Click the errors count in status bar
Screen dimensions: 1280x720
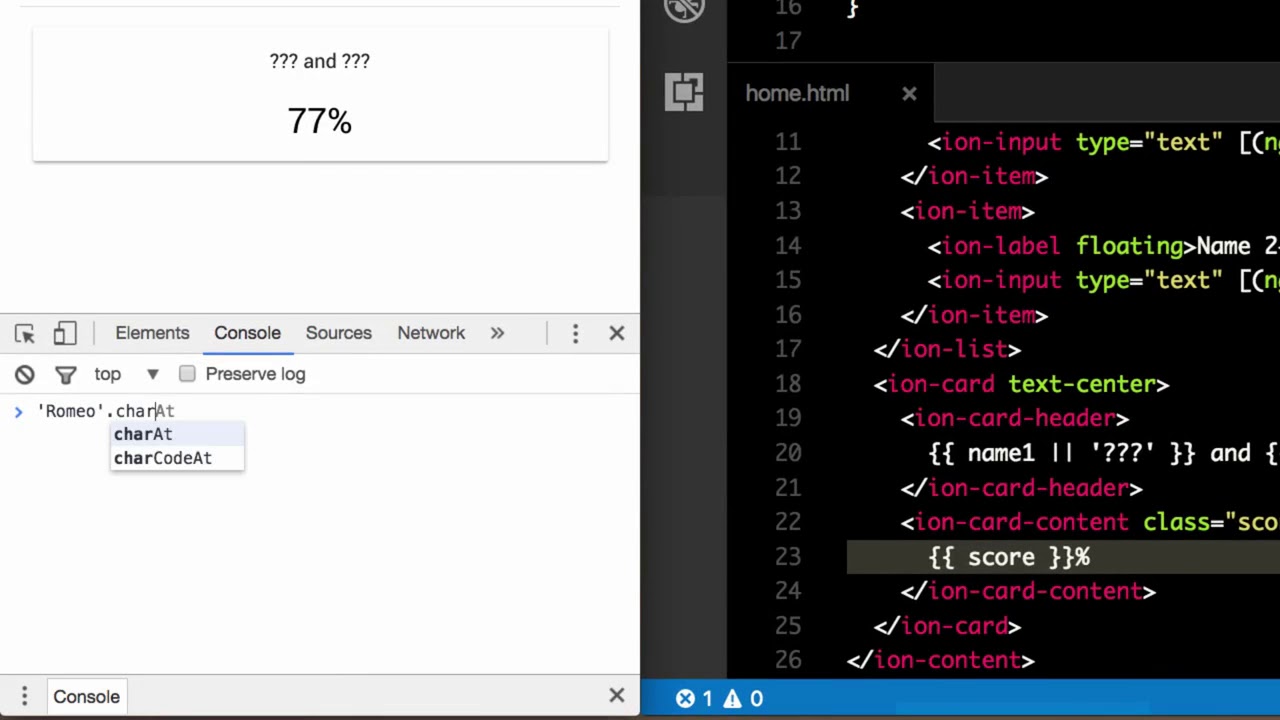click(696, 699)
